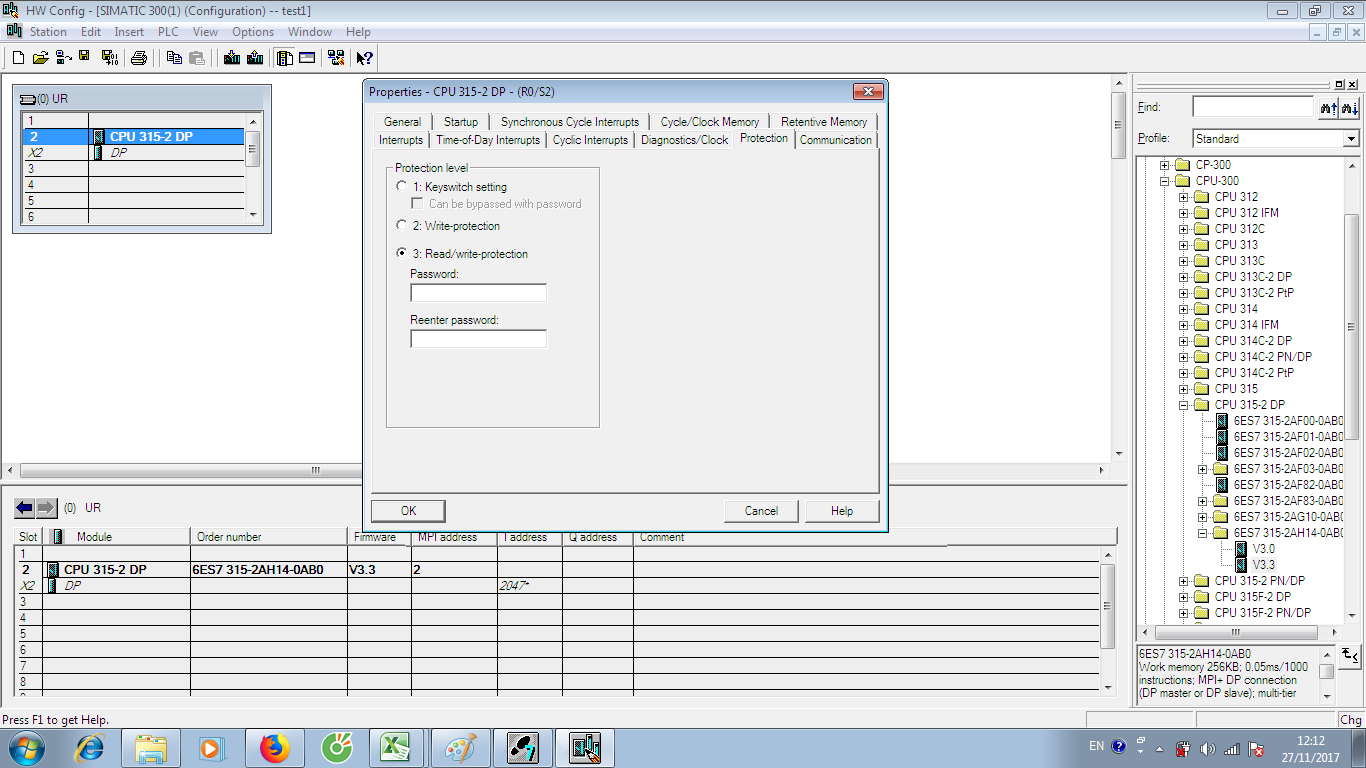Click the Paste toolbar icon
The height and width of the screenshot is (768, 1366).
(x=197, y=58)
